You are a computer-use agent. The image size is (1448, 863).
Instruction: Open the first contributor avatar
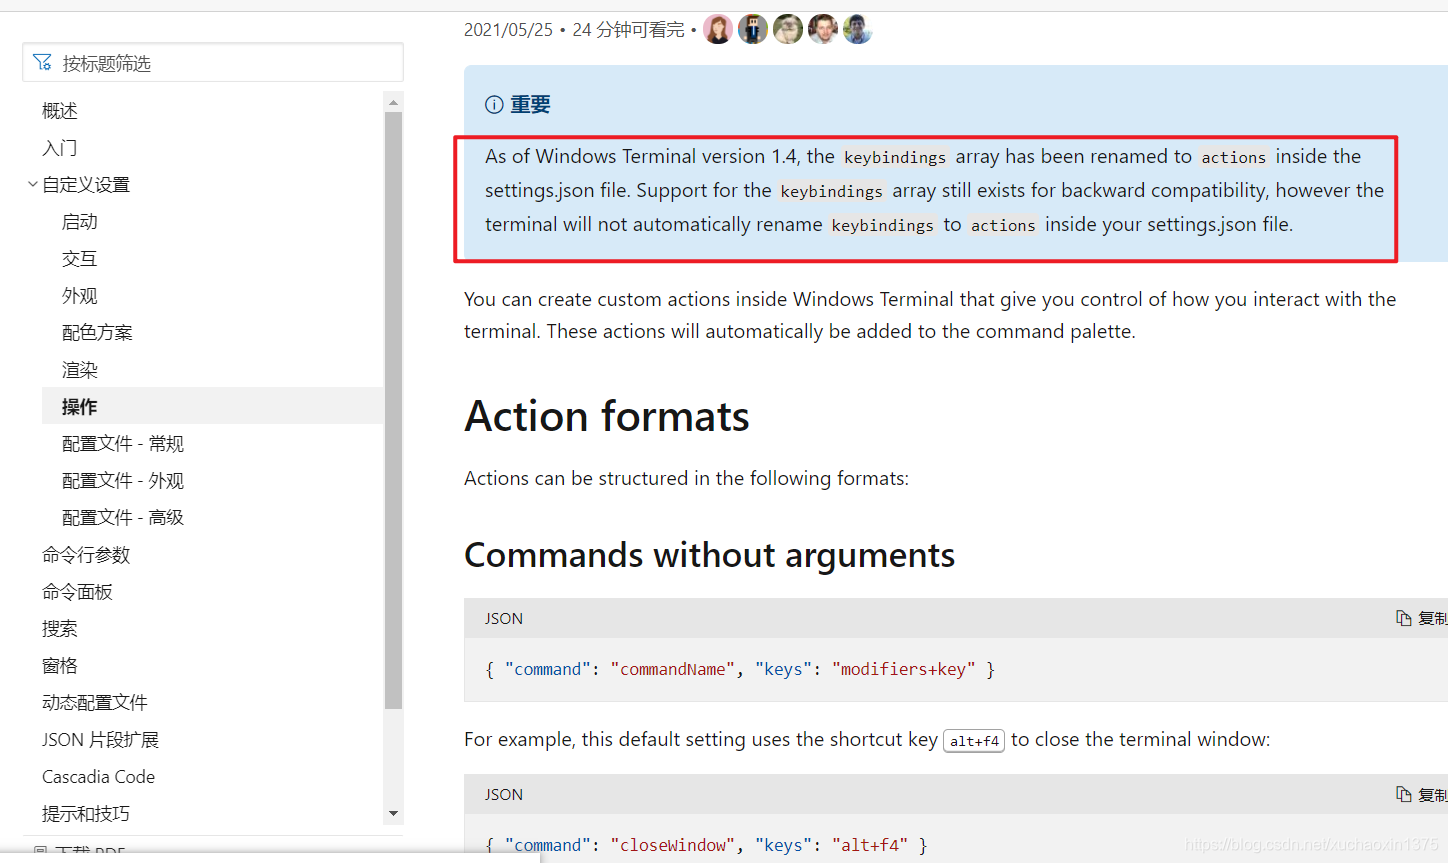[x=718, y=29]
